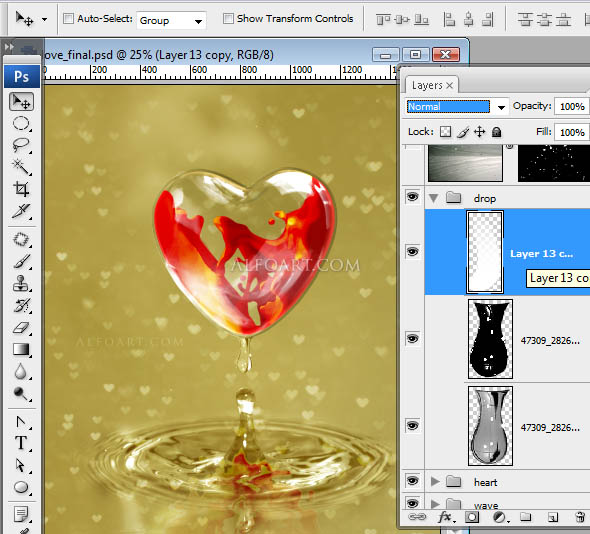Pick the Clone Stamp tool

click(x=21, y=283)
